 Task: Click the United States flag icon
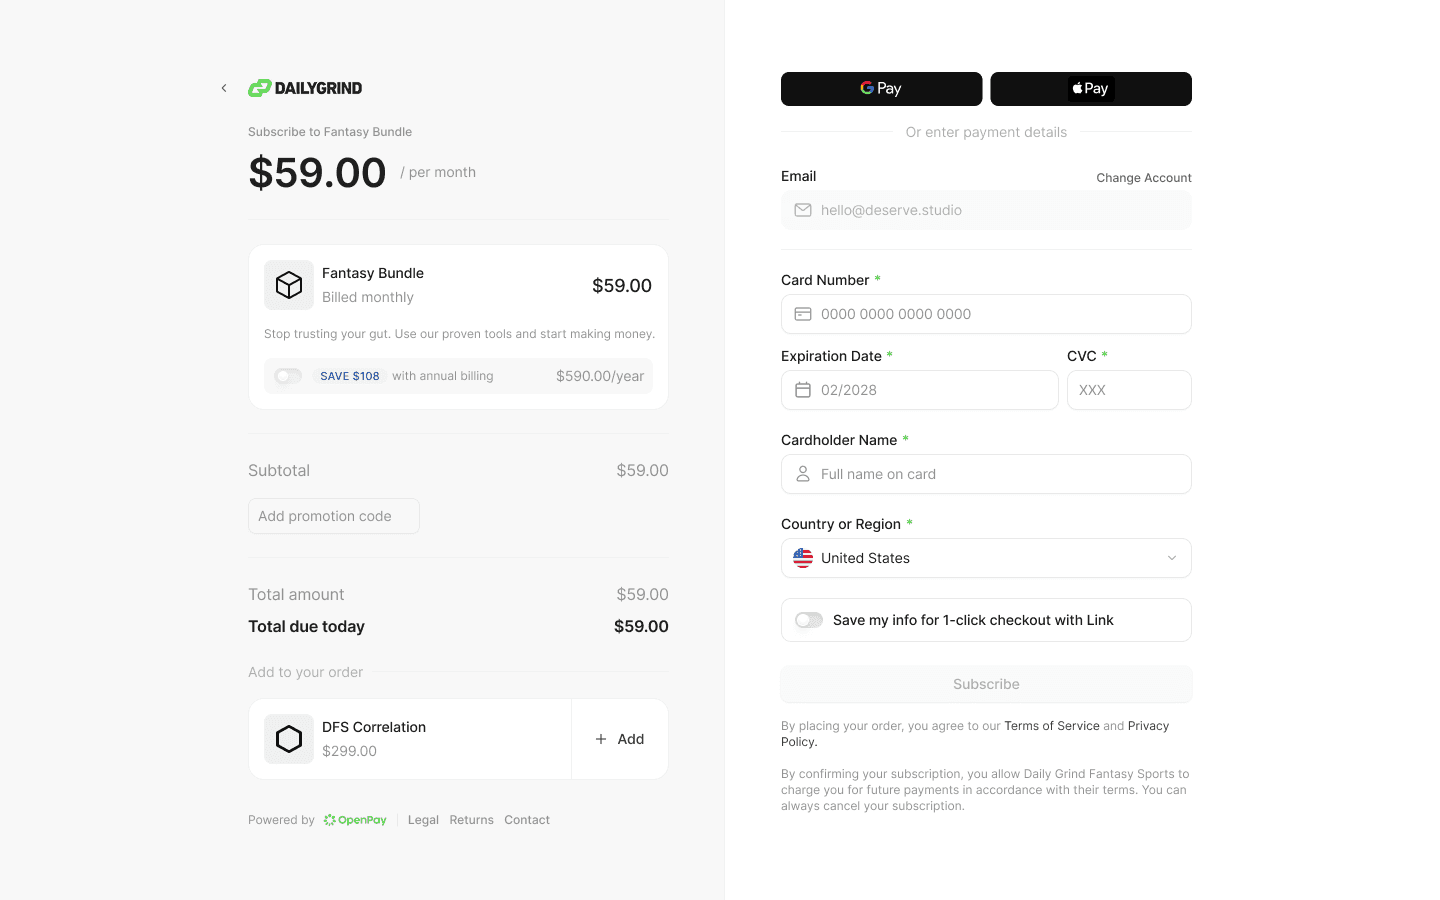(x=803, y=558)
